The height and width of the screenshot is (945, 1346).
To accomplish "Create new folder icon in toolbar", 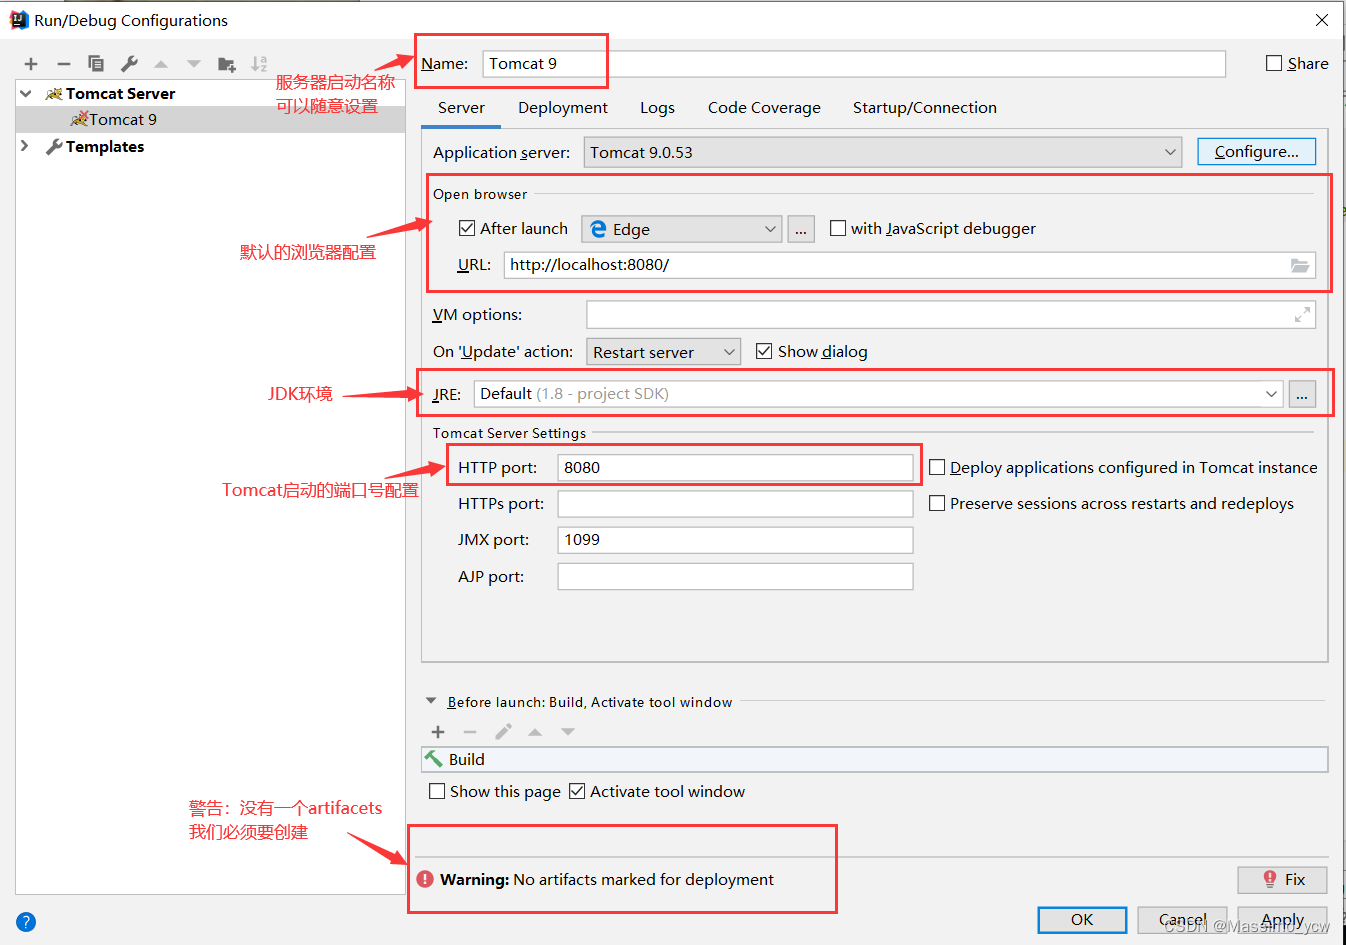I will [227, 64].
